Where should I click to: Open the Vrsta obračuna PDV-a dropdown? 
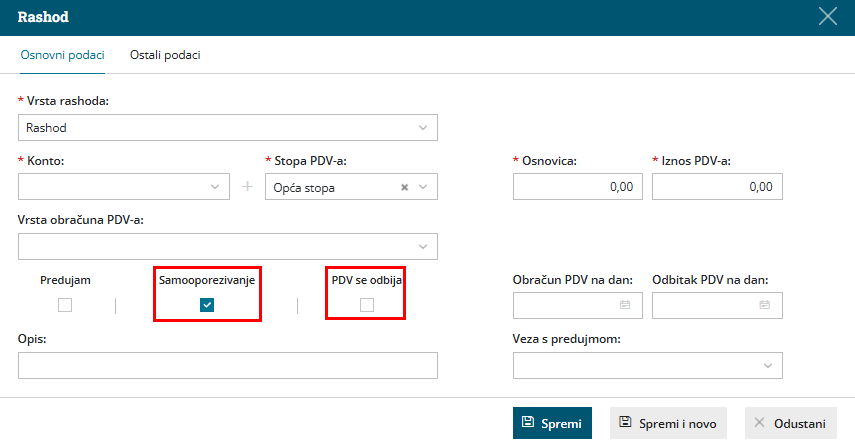pyautogui.click(x=228, y=246)
